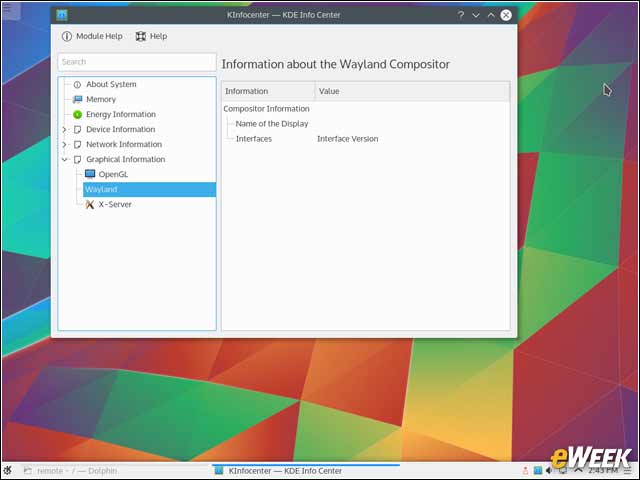The image size is (640, 480).
Task: Click the OpenGL monitor icon
Action: click(x=90, y=174)
